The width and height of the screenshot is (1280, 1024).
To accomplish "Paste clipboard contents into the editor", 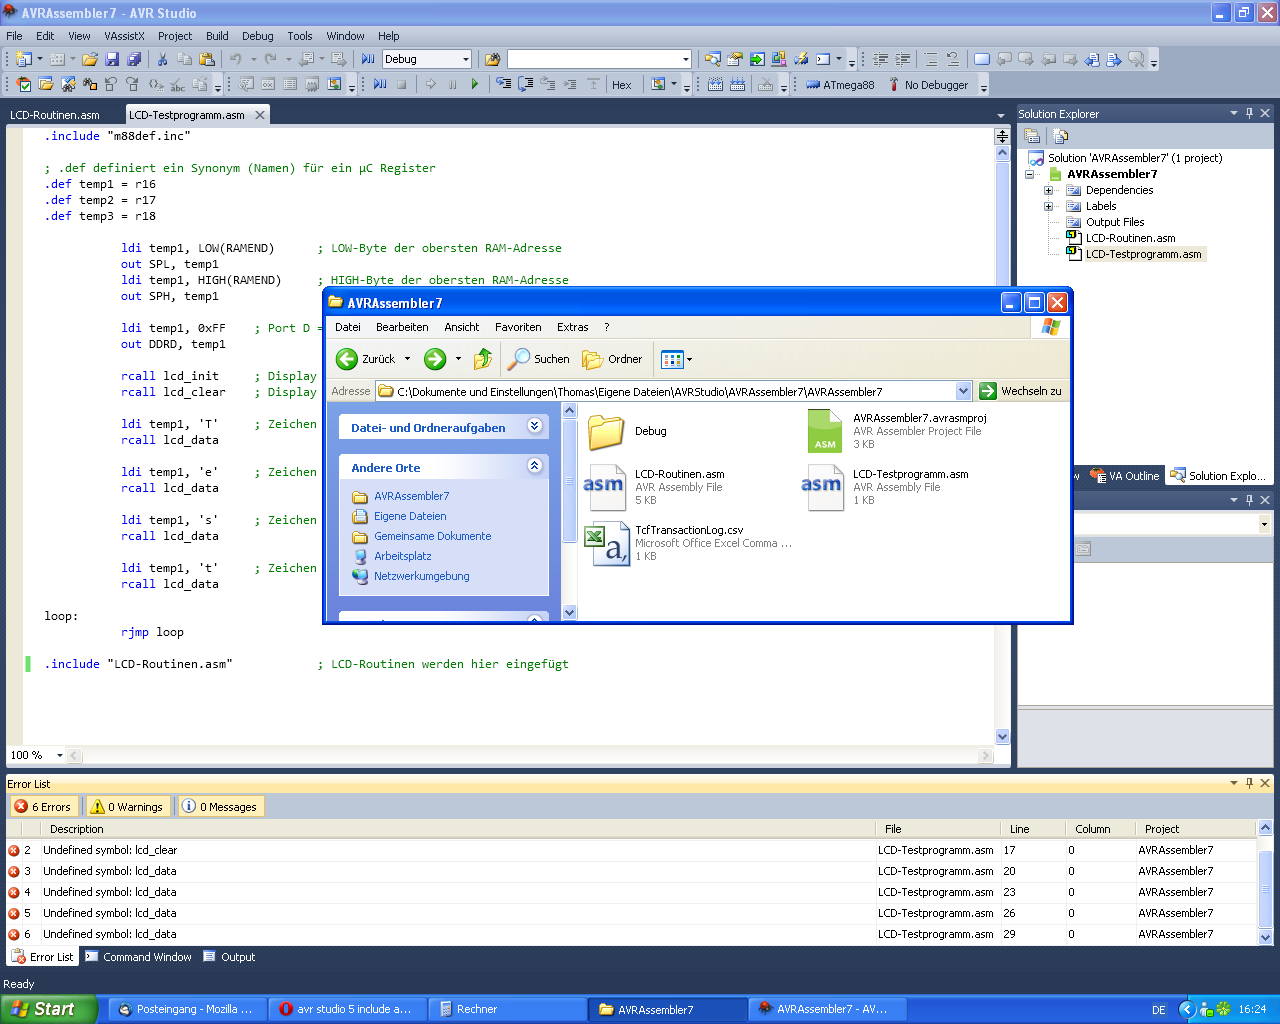I will pos(206,58).
